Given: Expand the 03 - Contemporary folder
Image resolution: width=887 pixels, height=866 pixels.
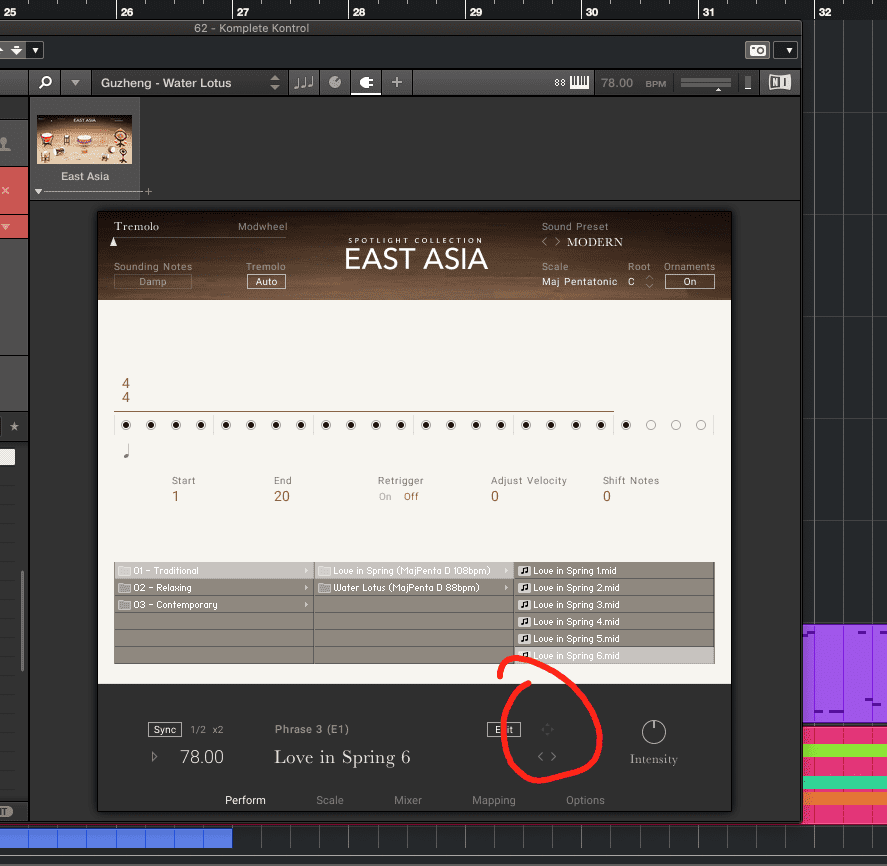Looking at the screenshot, I should click(x=214, y=605).
